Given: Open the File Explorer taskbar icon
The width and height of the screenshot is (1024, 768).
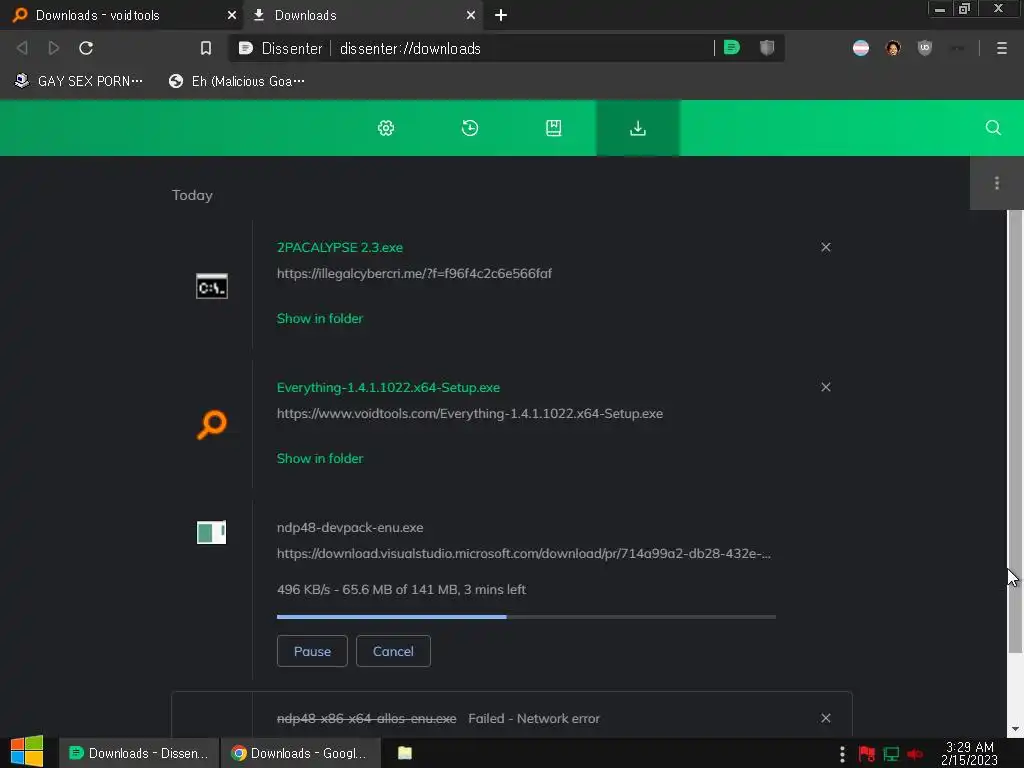Looking at the screenshot, I should 405,753.
